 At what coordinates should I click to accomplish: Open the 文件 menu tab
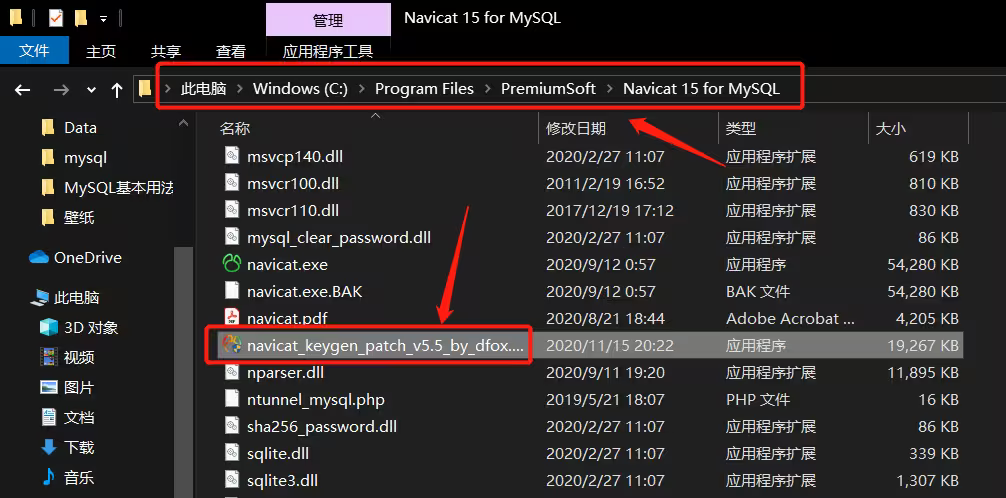(34, 51)
